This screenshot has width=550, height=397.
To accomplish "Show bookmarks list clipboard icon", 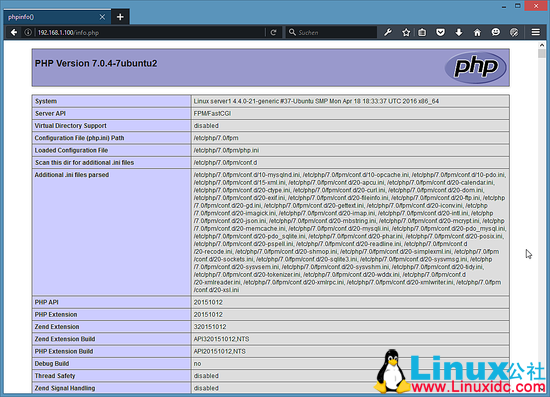I will [x=422, y=33].
